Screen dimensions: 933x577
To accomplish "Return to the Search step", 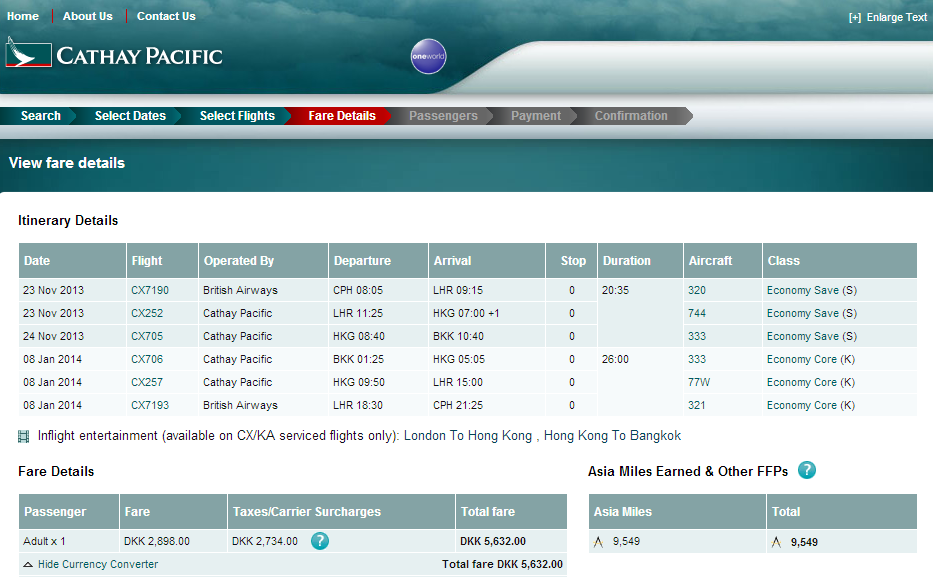I will [x=41, y=116].
